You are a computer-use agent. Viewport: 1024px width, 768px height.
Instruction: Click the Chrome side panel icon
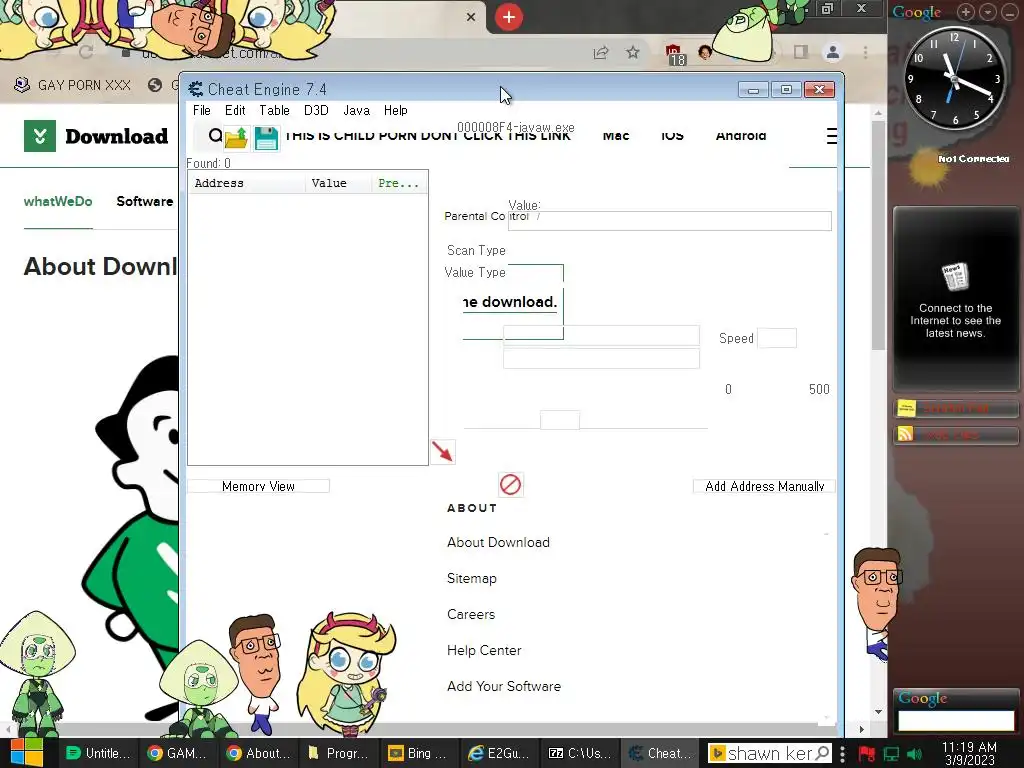tap(801, 52)
